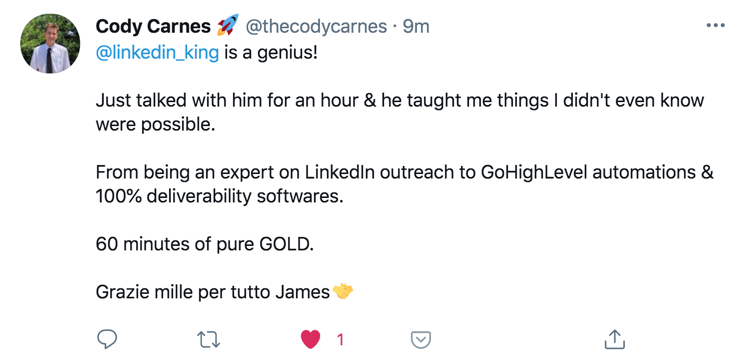Visit the @thecodycarnes handle link
This screenshot has height=363, width=743.
[x=316, y=27]
